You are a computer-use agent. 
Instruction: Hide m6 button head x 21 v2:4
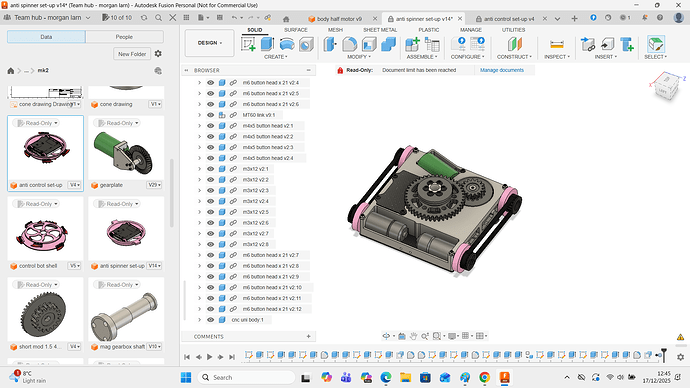coord(210,82)
